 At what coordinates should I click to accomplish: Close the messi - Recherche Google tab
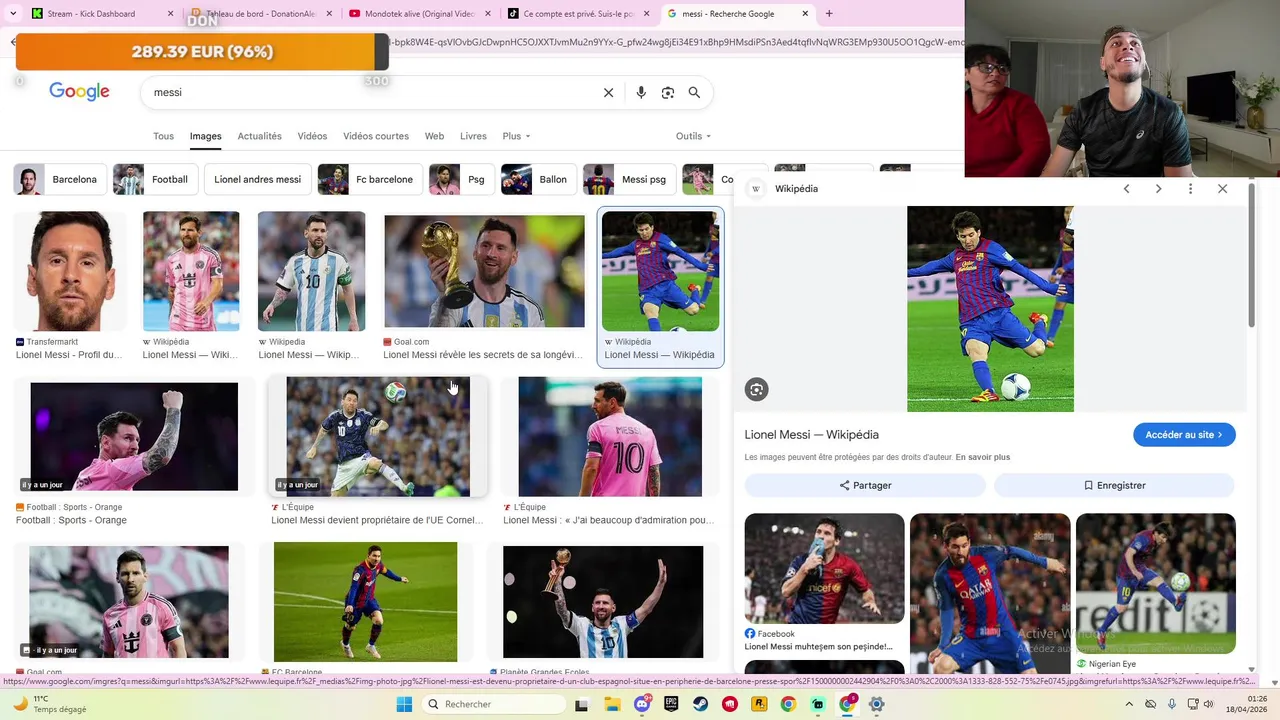pos(807,14)
